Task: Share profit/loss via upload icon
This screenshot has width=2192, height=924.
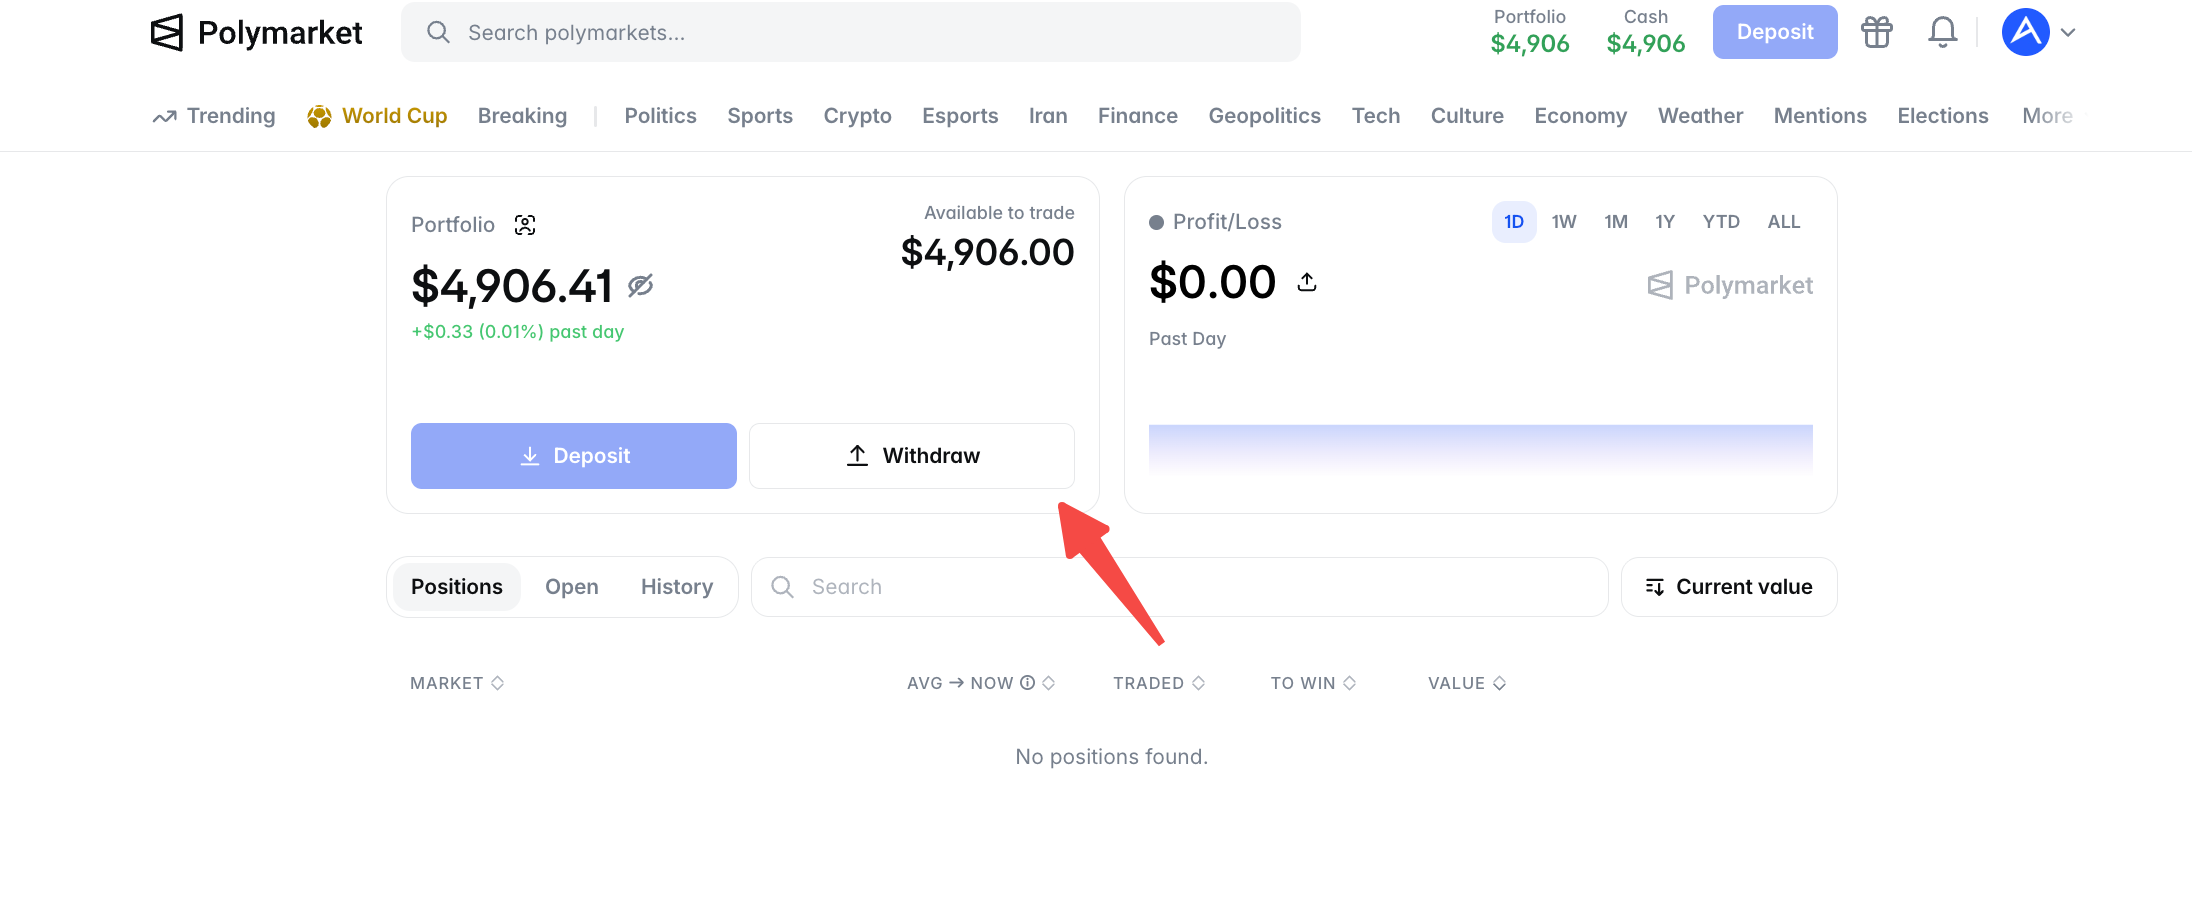Action: [1307, 282]
